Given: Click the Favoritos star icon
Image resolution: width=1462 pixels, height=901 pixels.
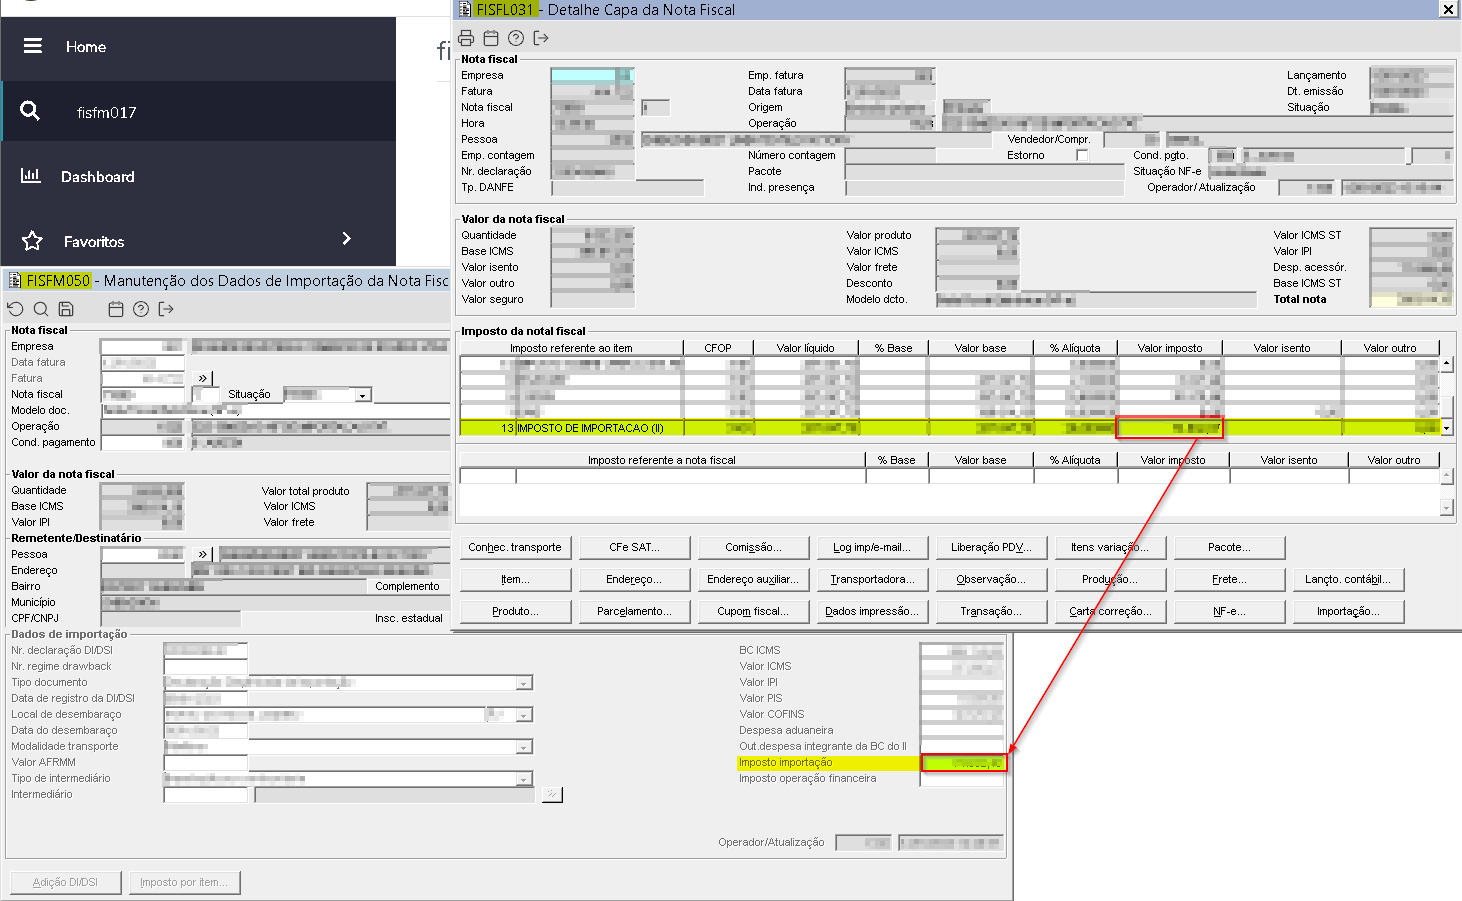Looking at the screenshot, I should 32,241.
